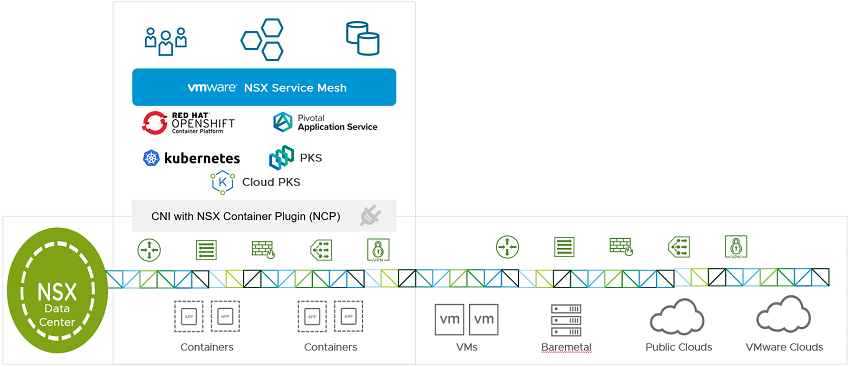Click the database cylinders icon
The height and width of the screenshot is (367, 850).
click(362, 38)
